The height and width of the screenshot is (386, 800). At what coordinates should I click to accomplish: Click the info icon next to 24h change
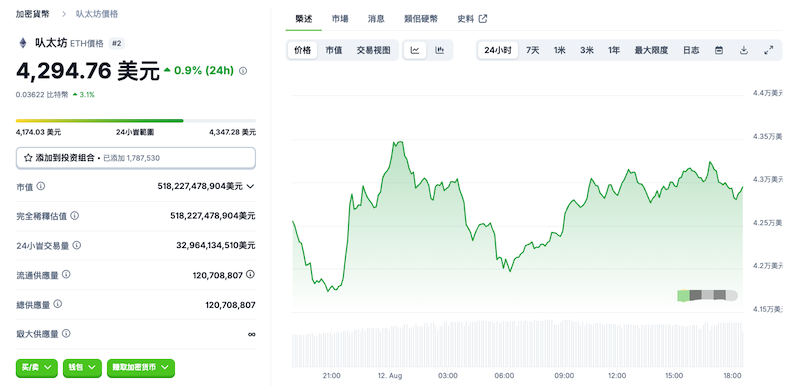click(243, 71)
